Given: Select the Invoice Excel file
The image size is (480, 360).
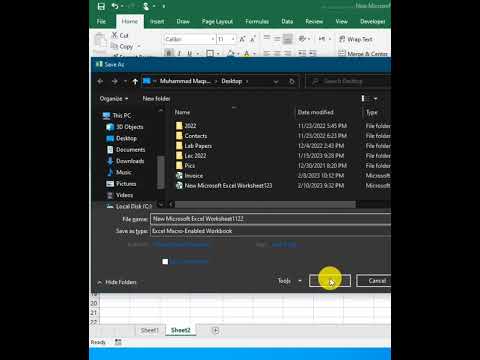Looking at the screenshot, I should pos(190,176).
